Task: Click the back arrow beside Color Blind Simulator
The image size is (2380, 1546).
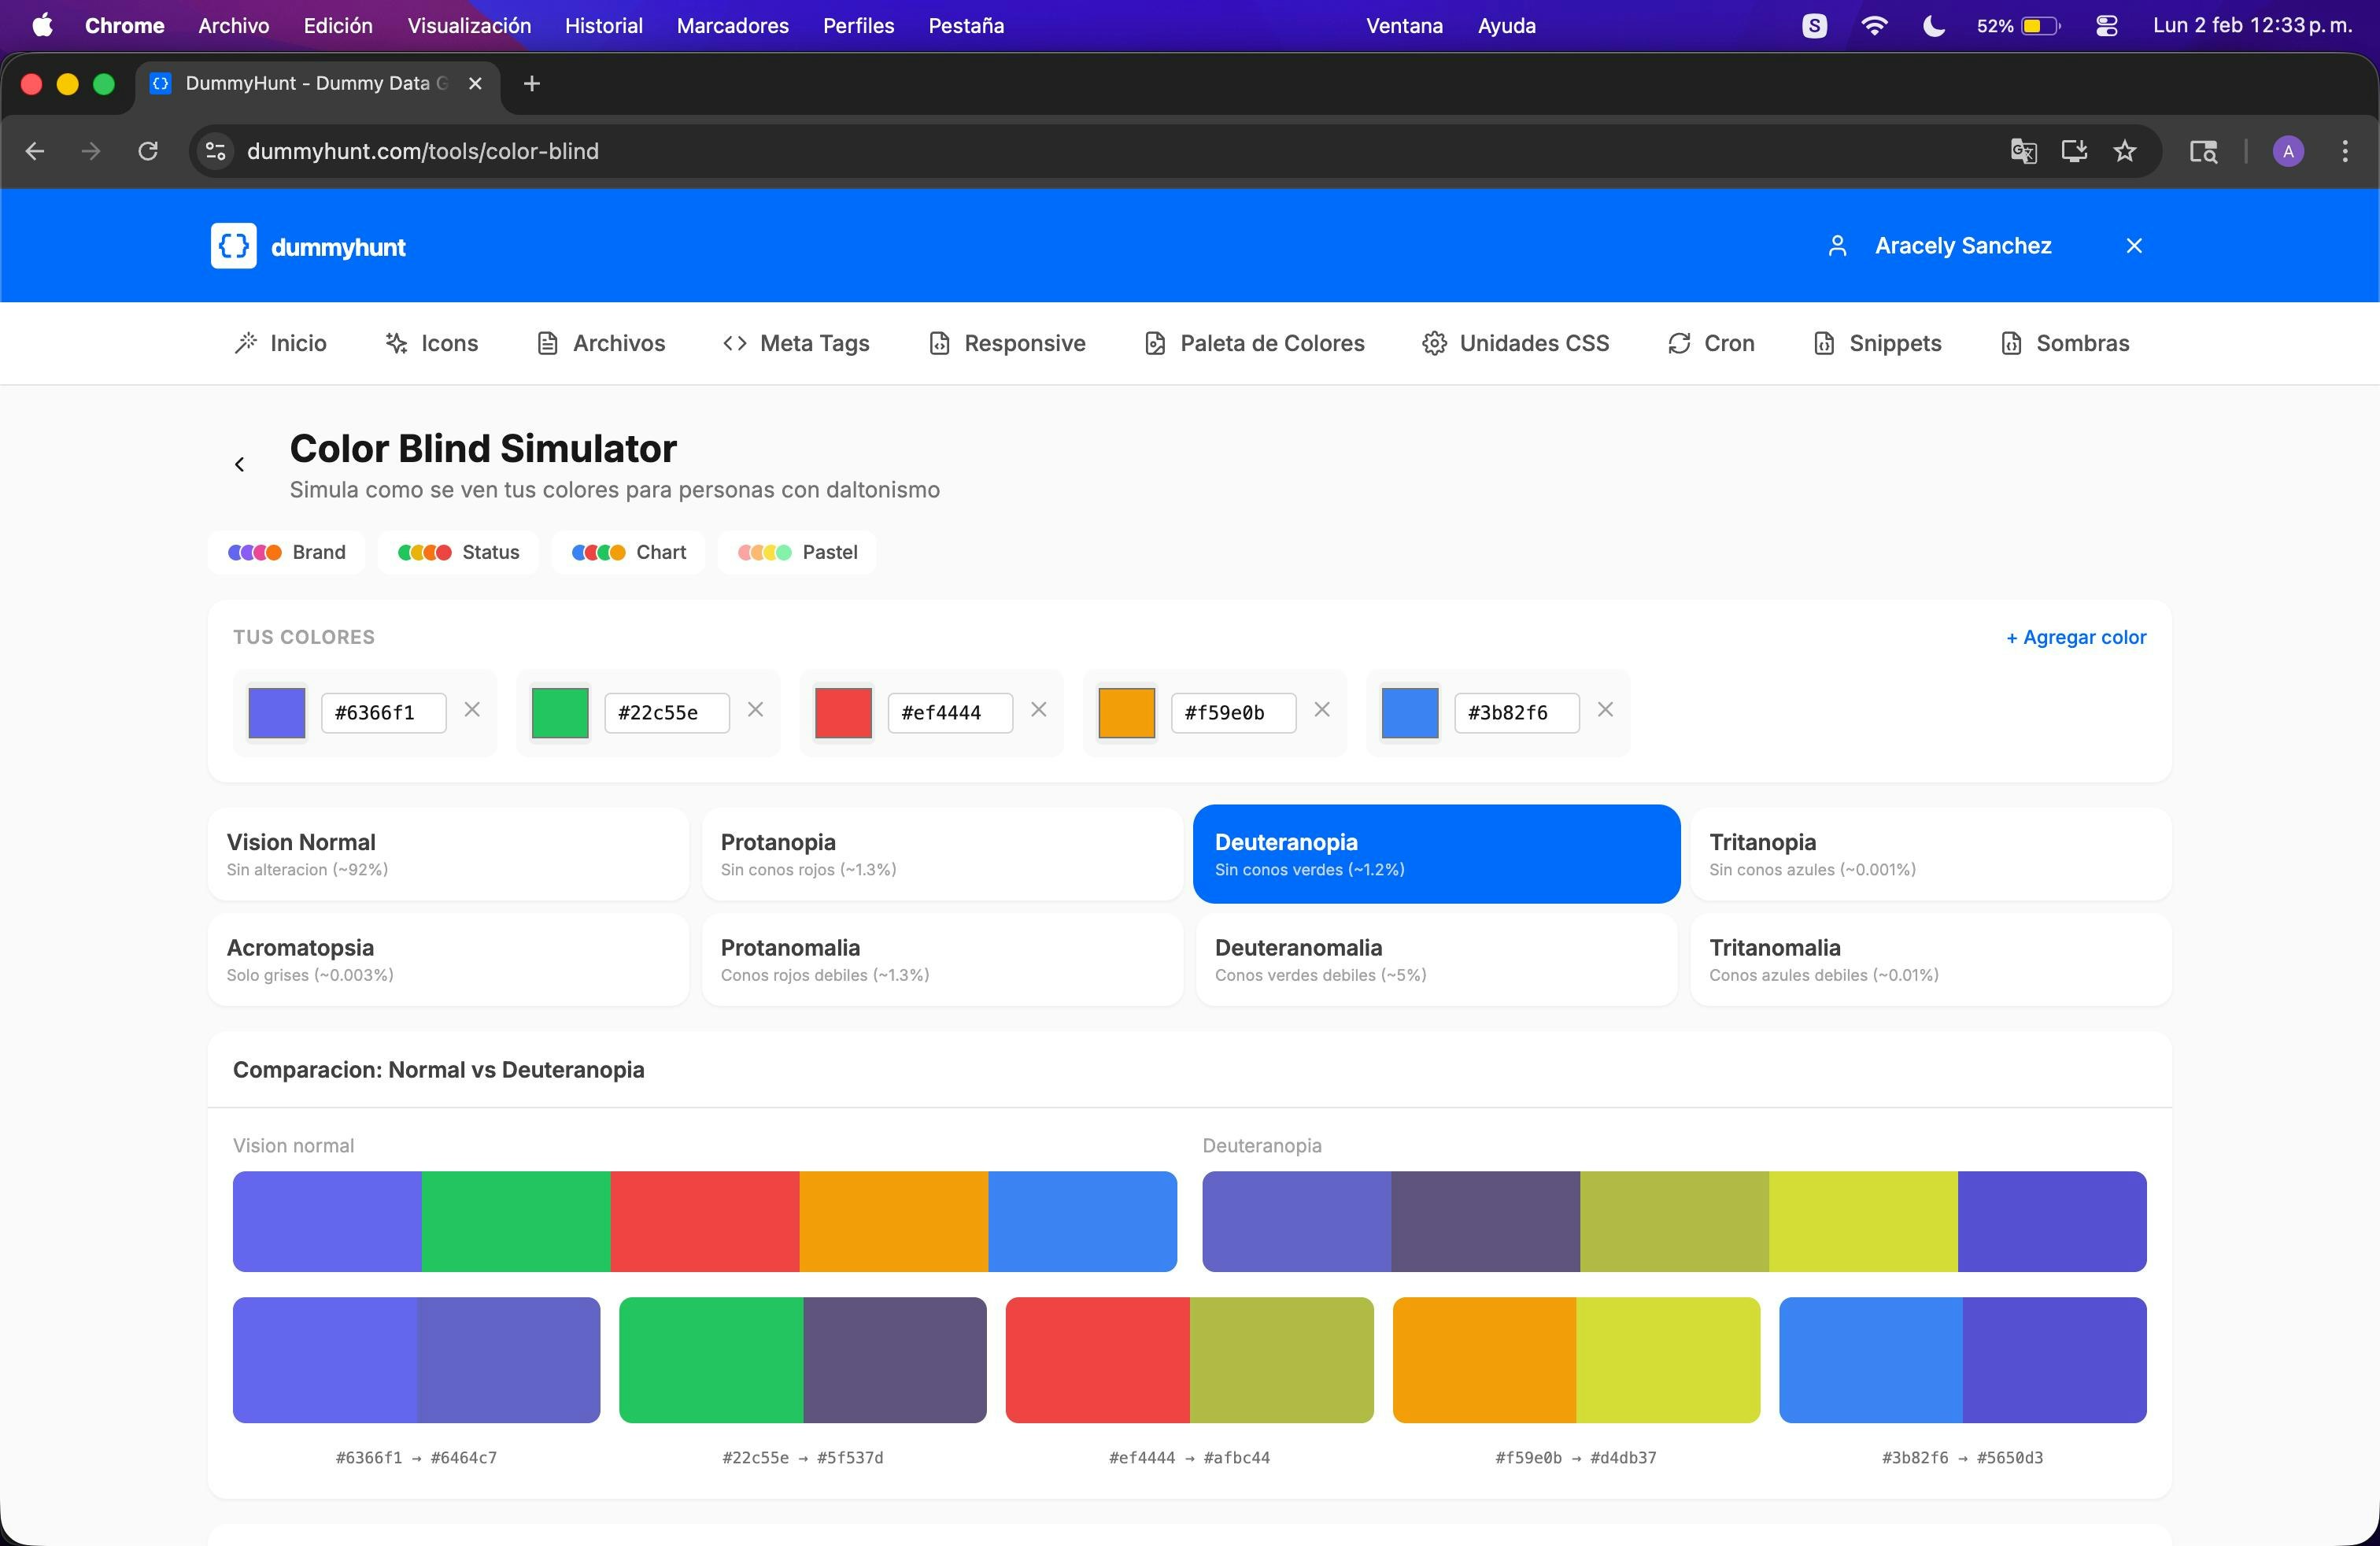Action: (x=240, y=464)
